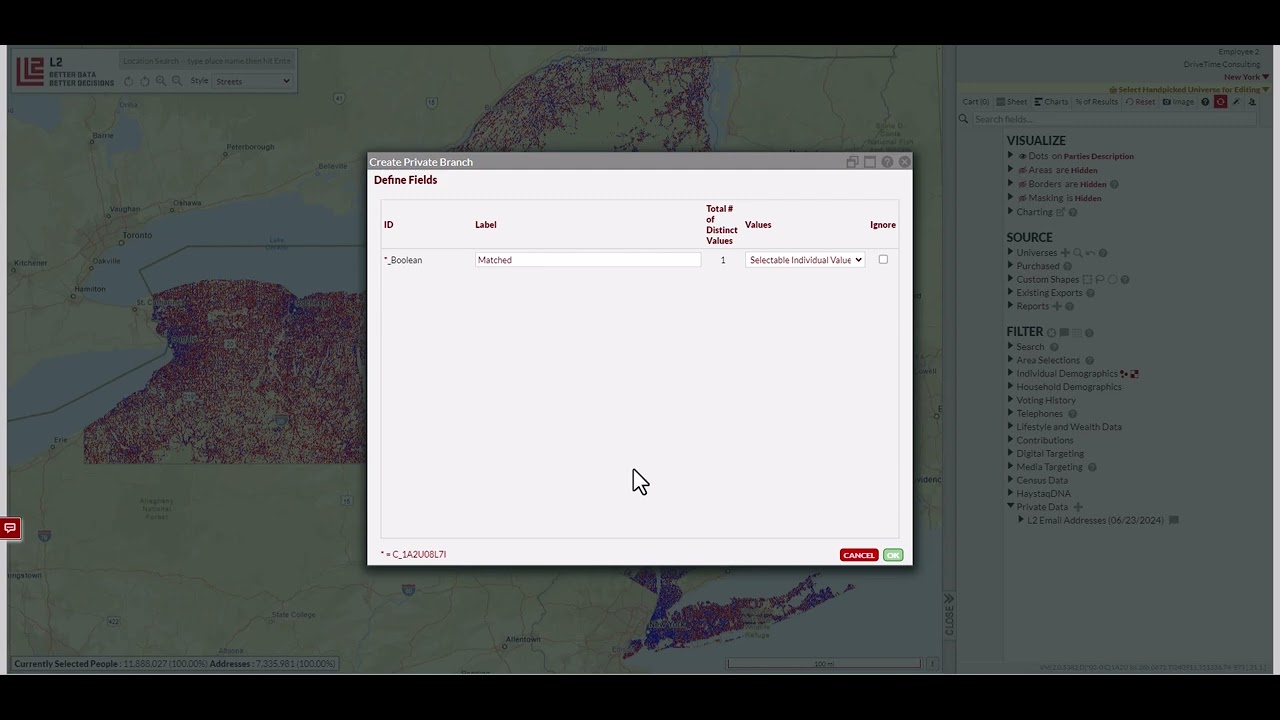Click the OK button in the dialog
Viewport: 1280px width, 720px height.
(x=893, y=555)
